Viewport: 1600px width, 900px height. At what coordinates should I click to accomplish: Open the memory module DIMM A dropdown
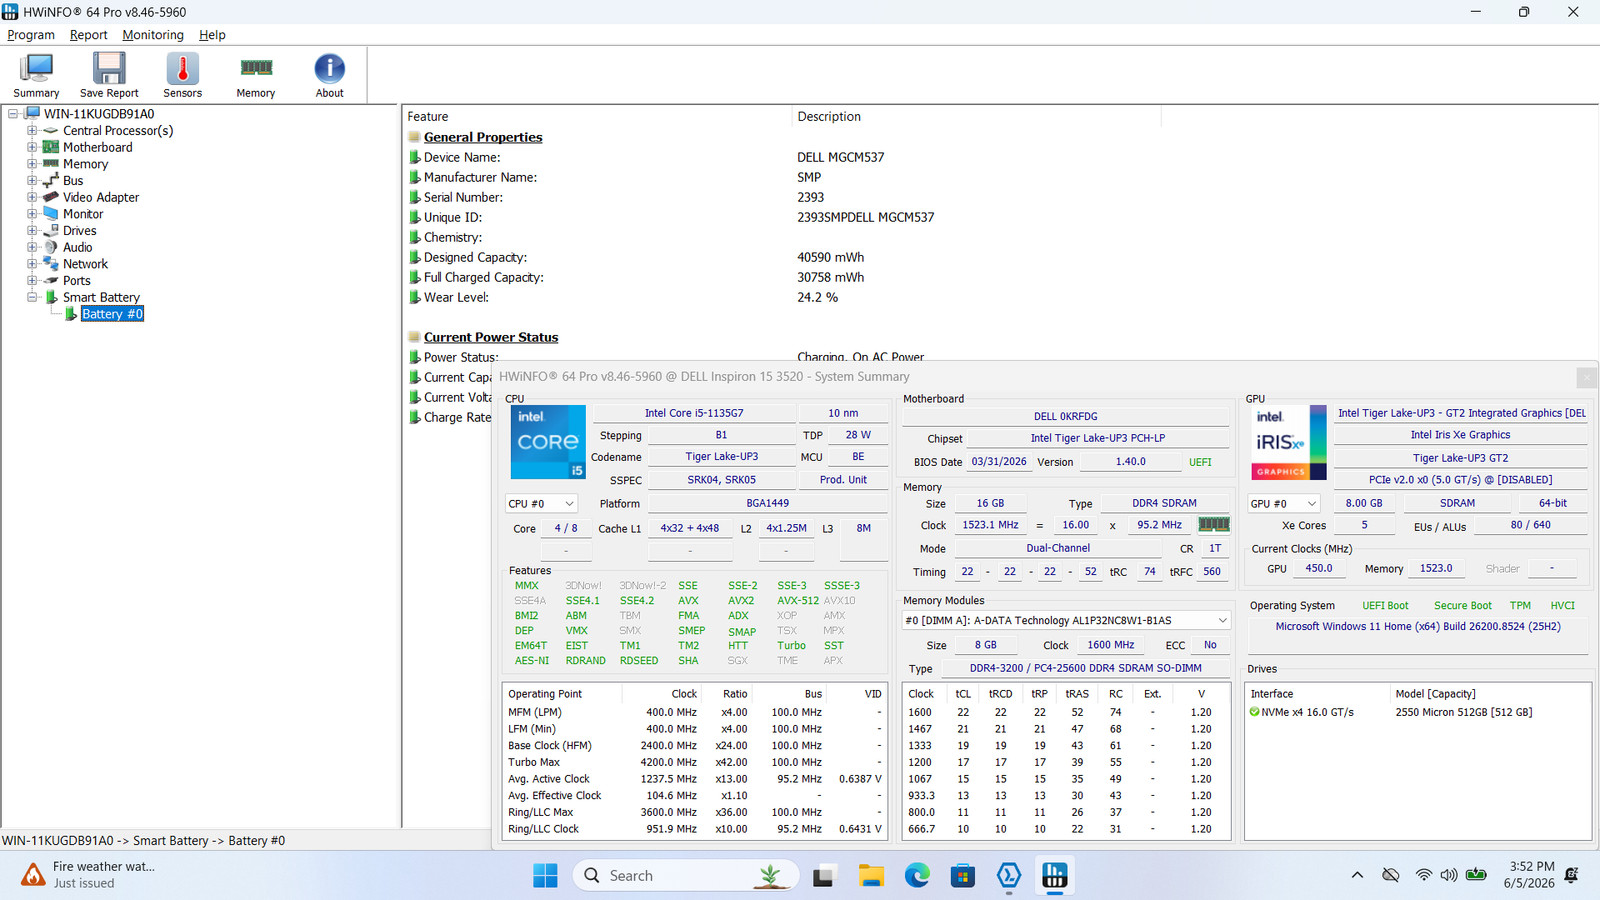pos(1066,620)
